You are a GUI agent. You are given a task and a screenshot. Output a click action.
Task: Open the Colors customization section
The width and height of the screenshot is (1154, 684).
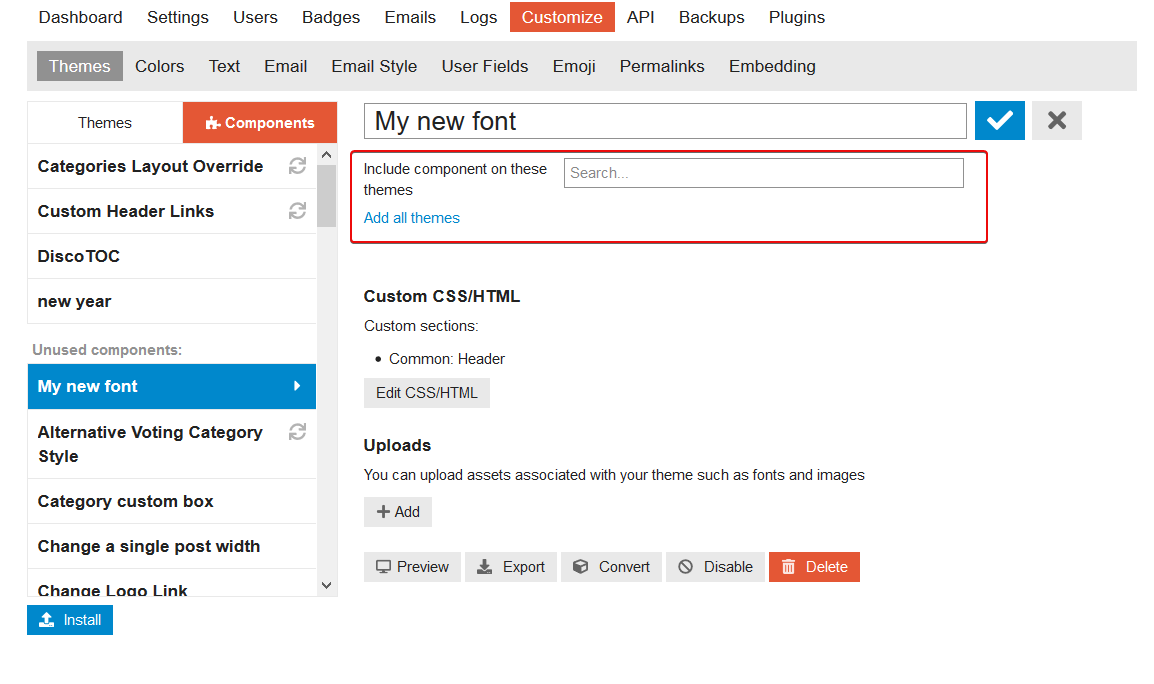point(160,66)
